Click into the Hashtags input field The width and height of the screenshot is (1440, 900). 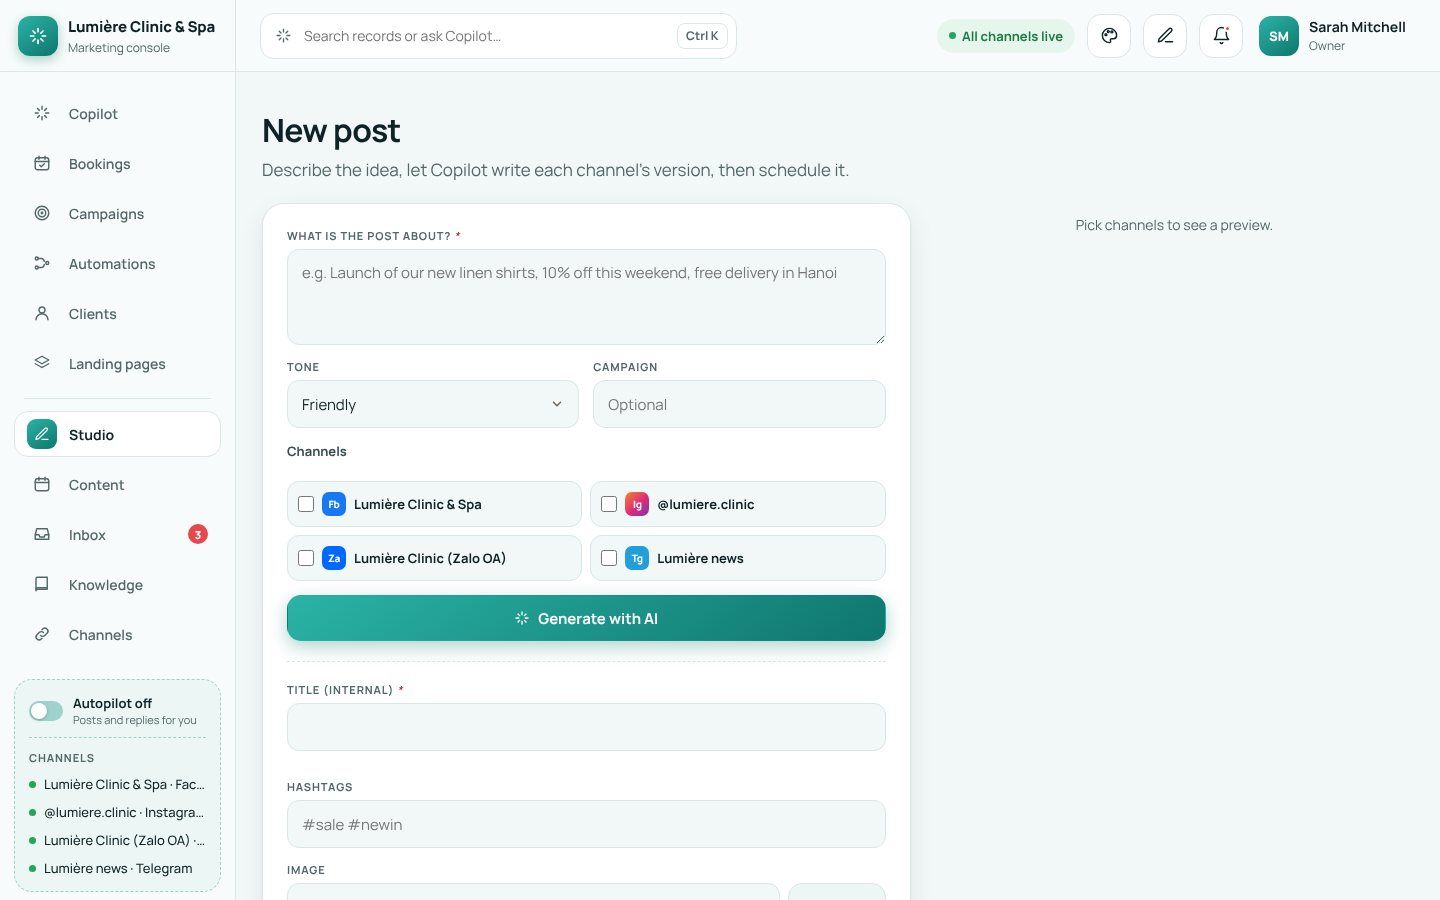[586, 824]
